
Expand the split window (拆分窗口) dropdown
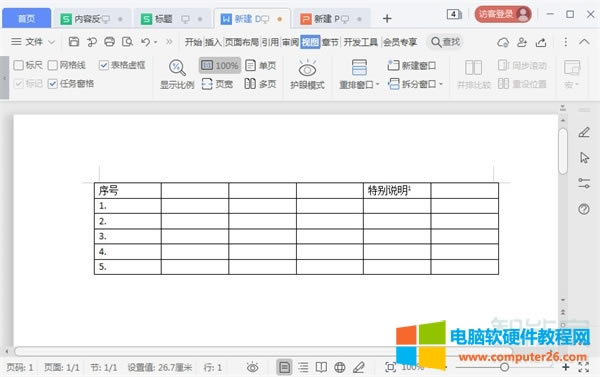[x=440, y=84]
